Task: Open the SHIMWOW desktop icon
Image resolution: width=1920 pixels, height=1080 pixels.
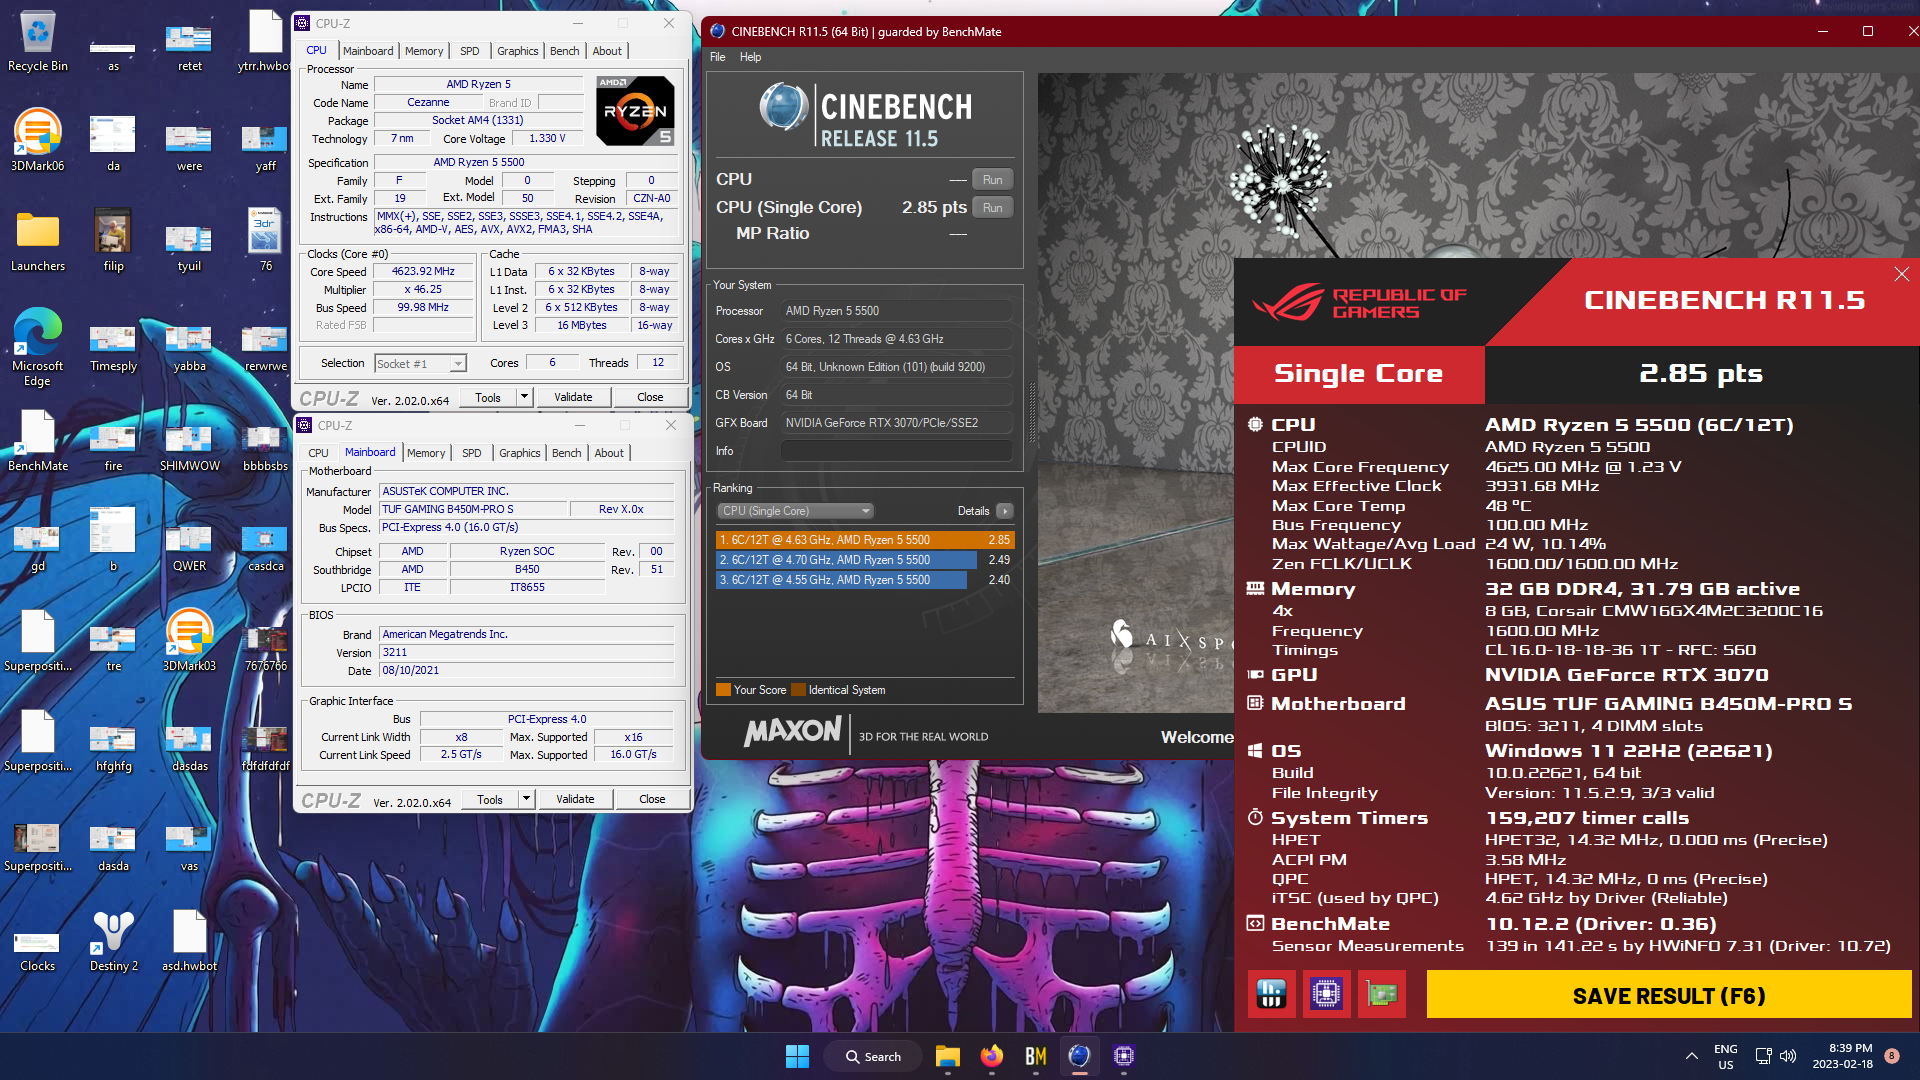Action: 189,447
